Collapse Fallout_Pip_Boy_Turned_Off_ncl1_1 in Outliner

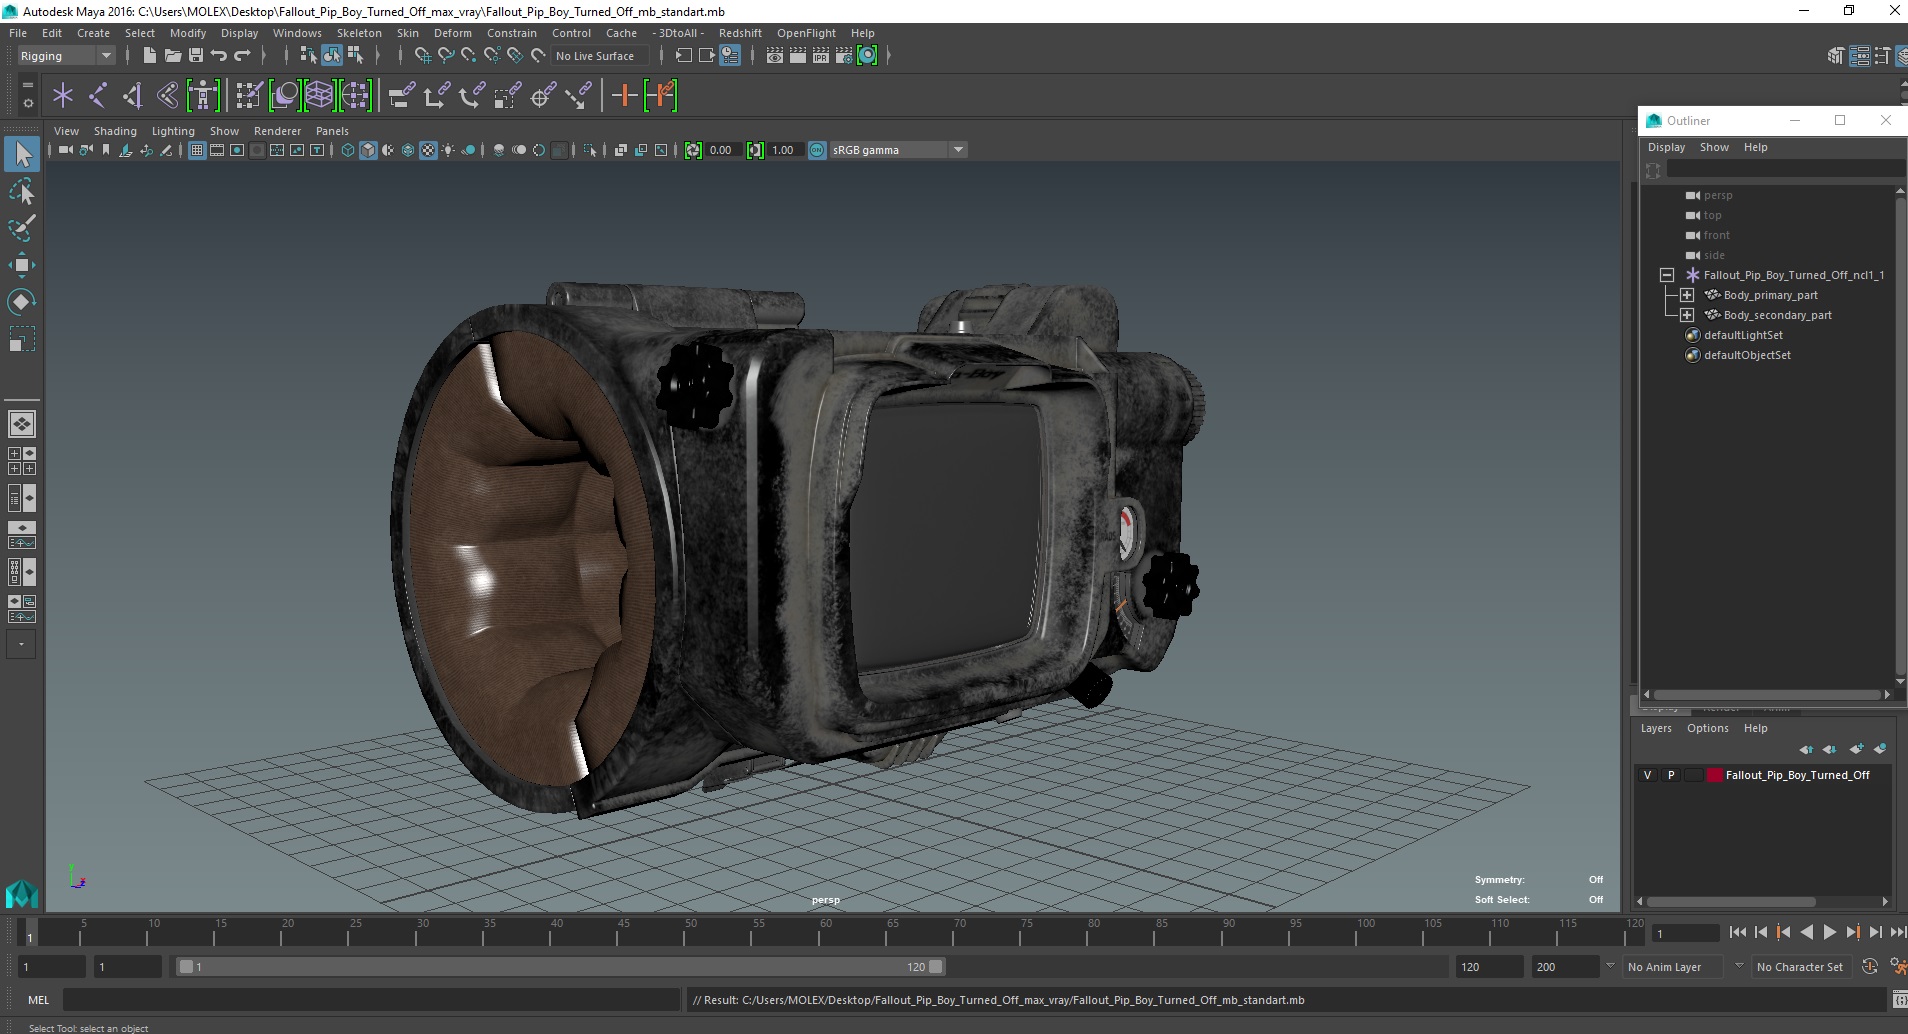pos(1667,275)
